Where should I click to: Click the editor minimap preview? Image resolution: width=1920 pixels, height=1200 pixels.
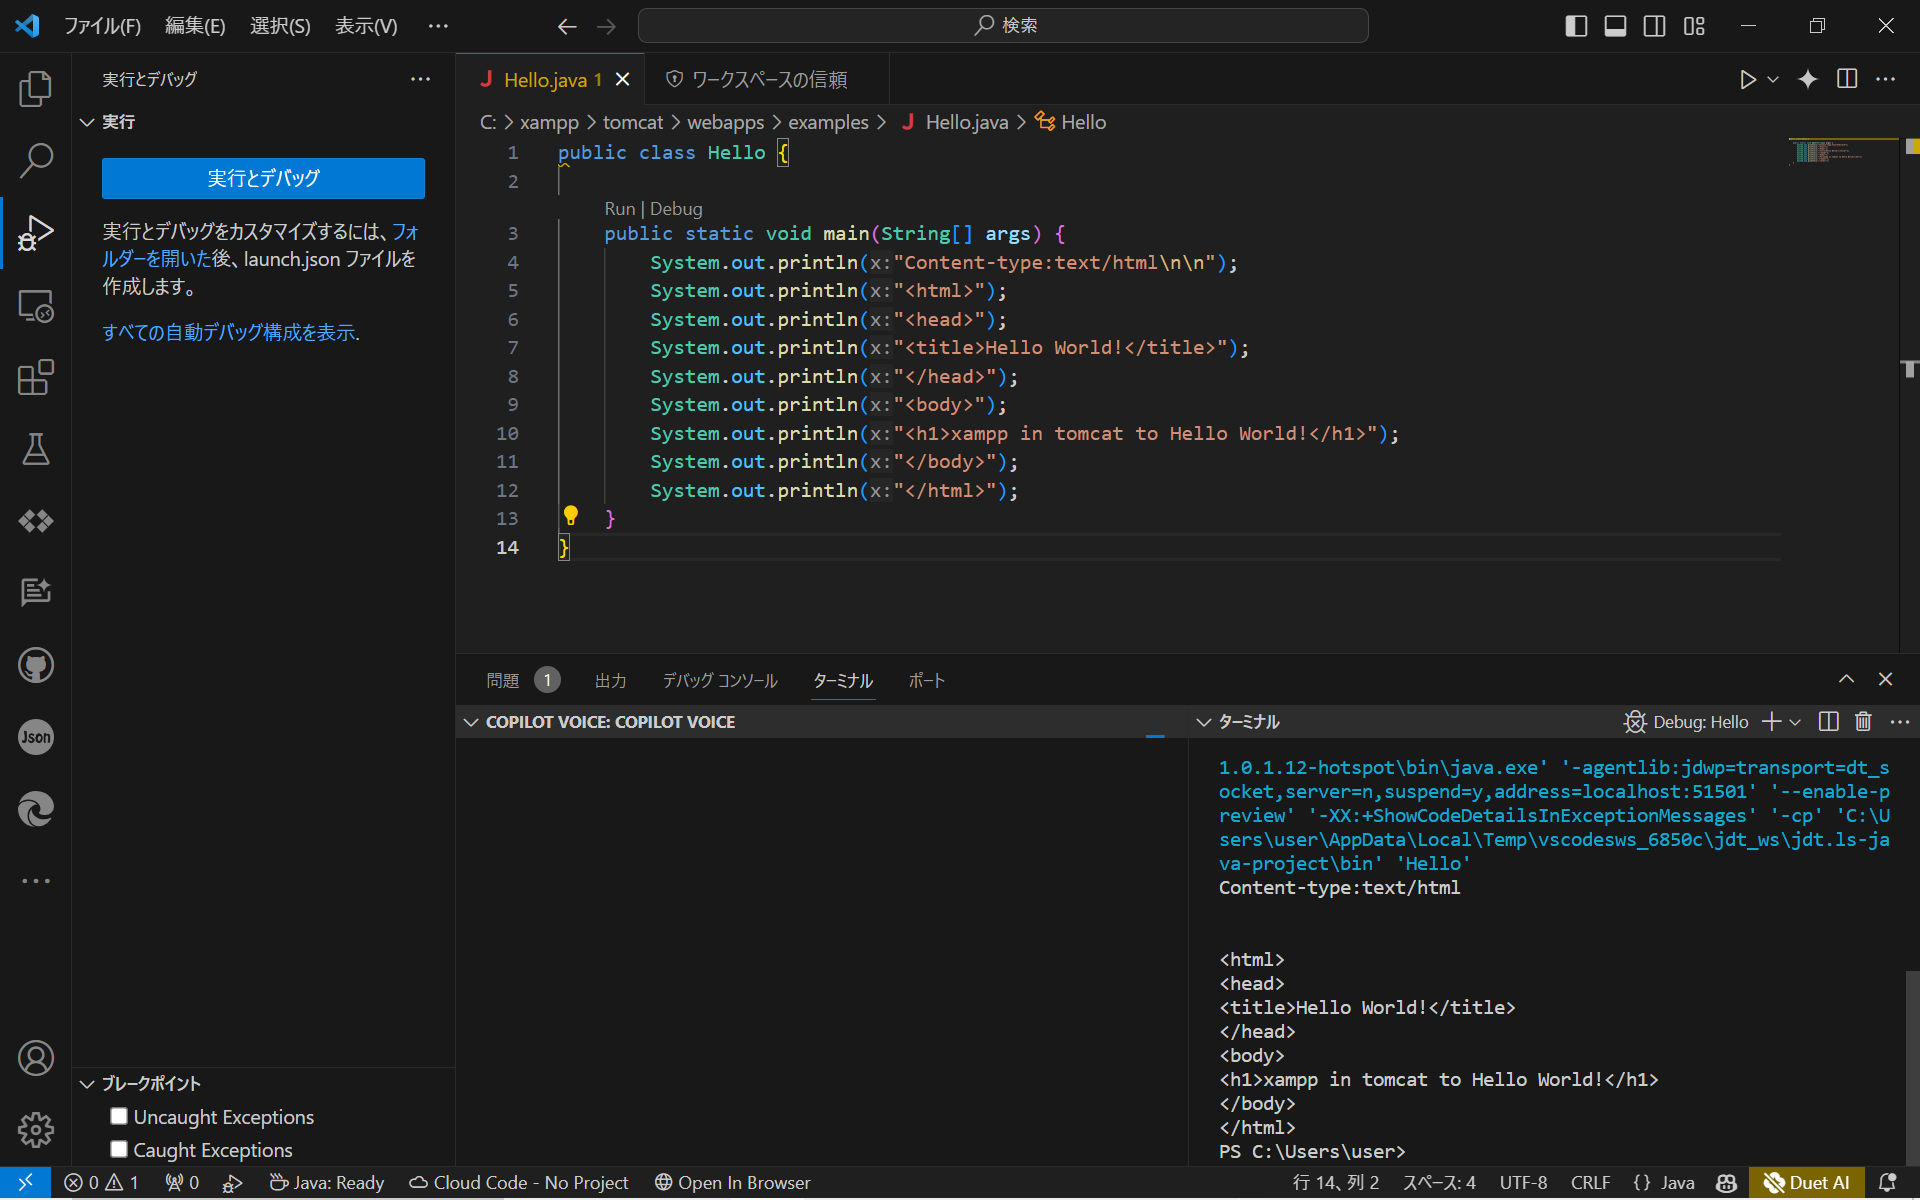[x=1842, y=152]
